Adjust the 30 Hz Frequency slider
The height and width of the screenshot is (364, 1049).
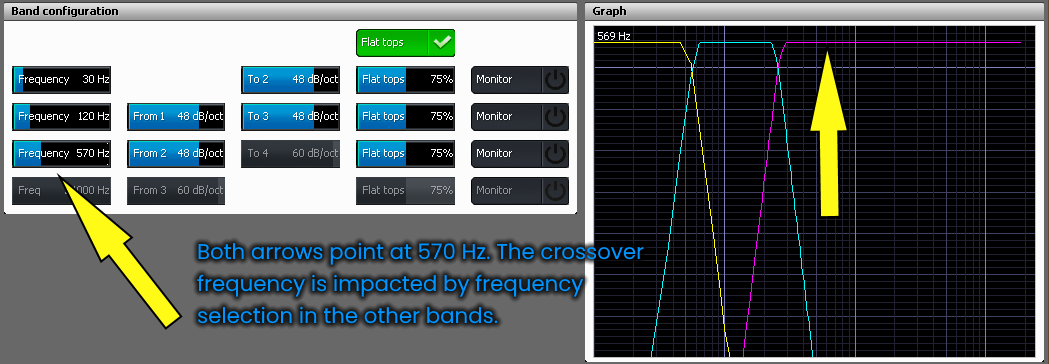pyautogui.click(x=62, y=80)
